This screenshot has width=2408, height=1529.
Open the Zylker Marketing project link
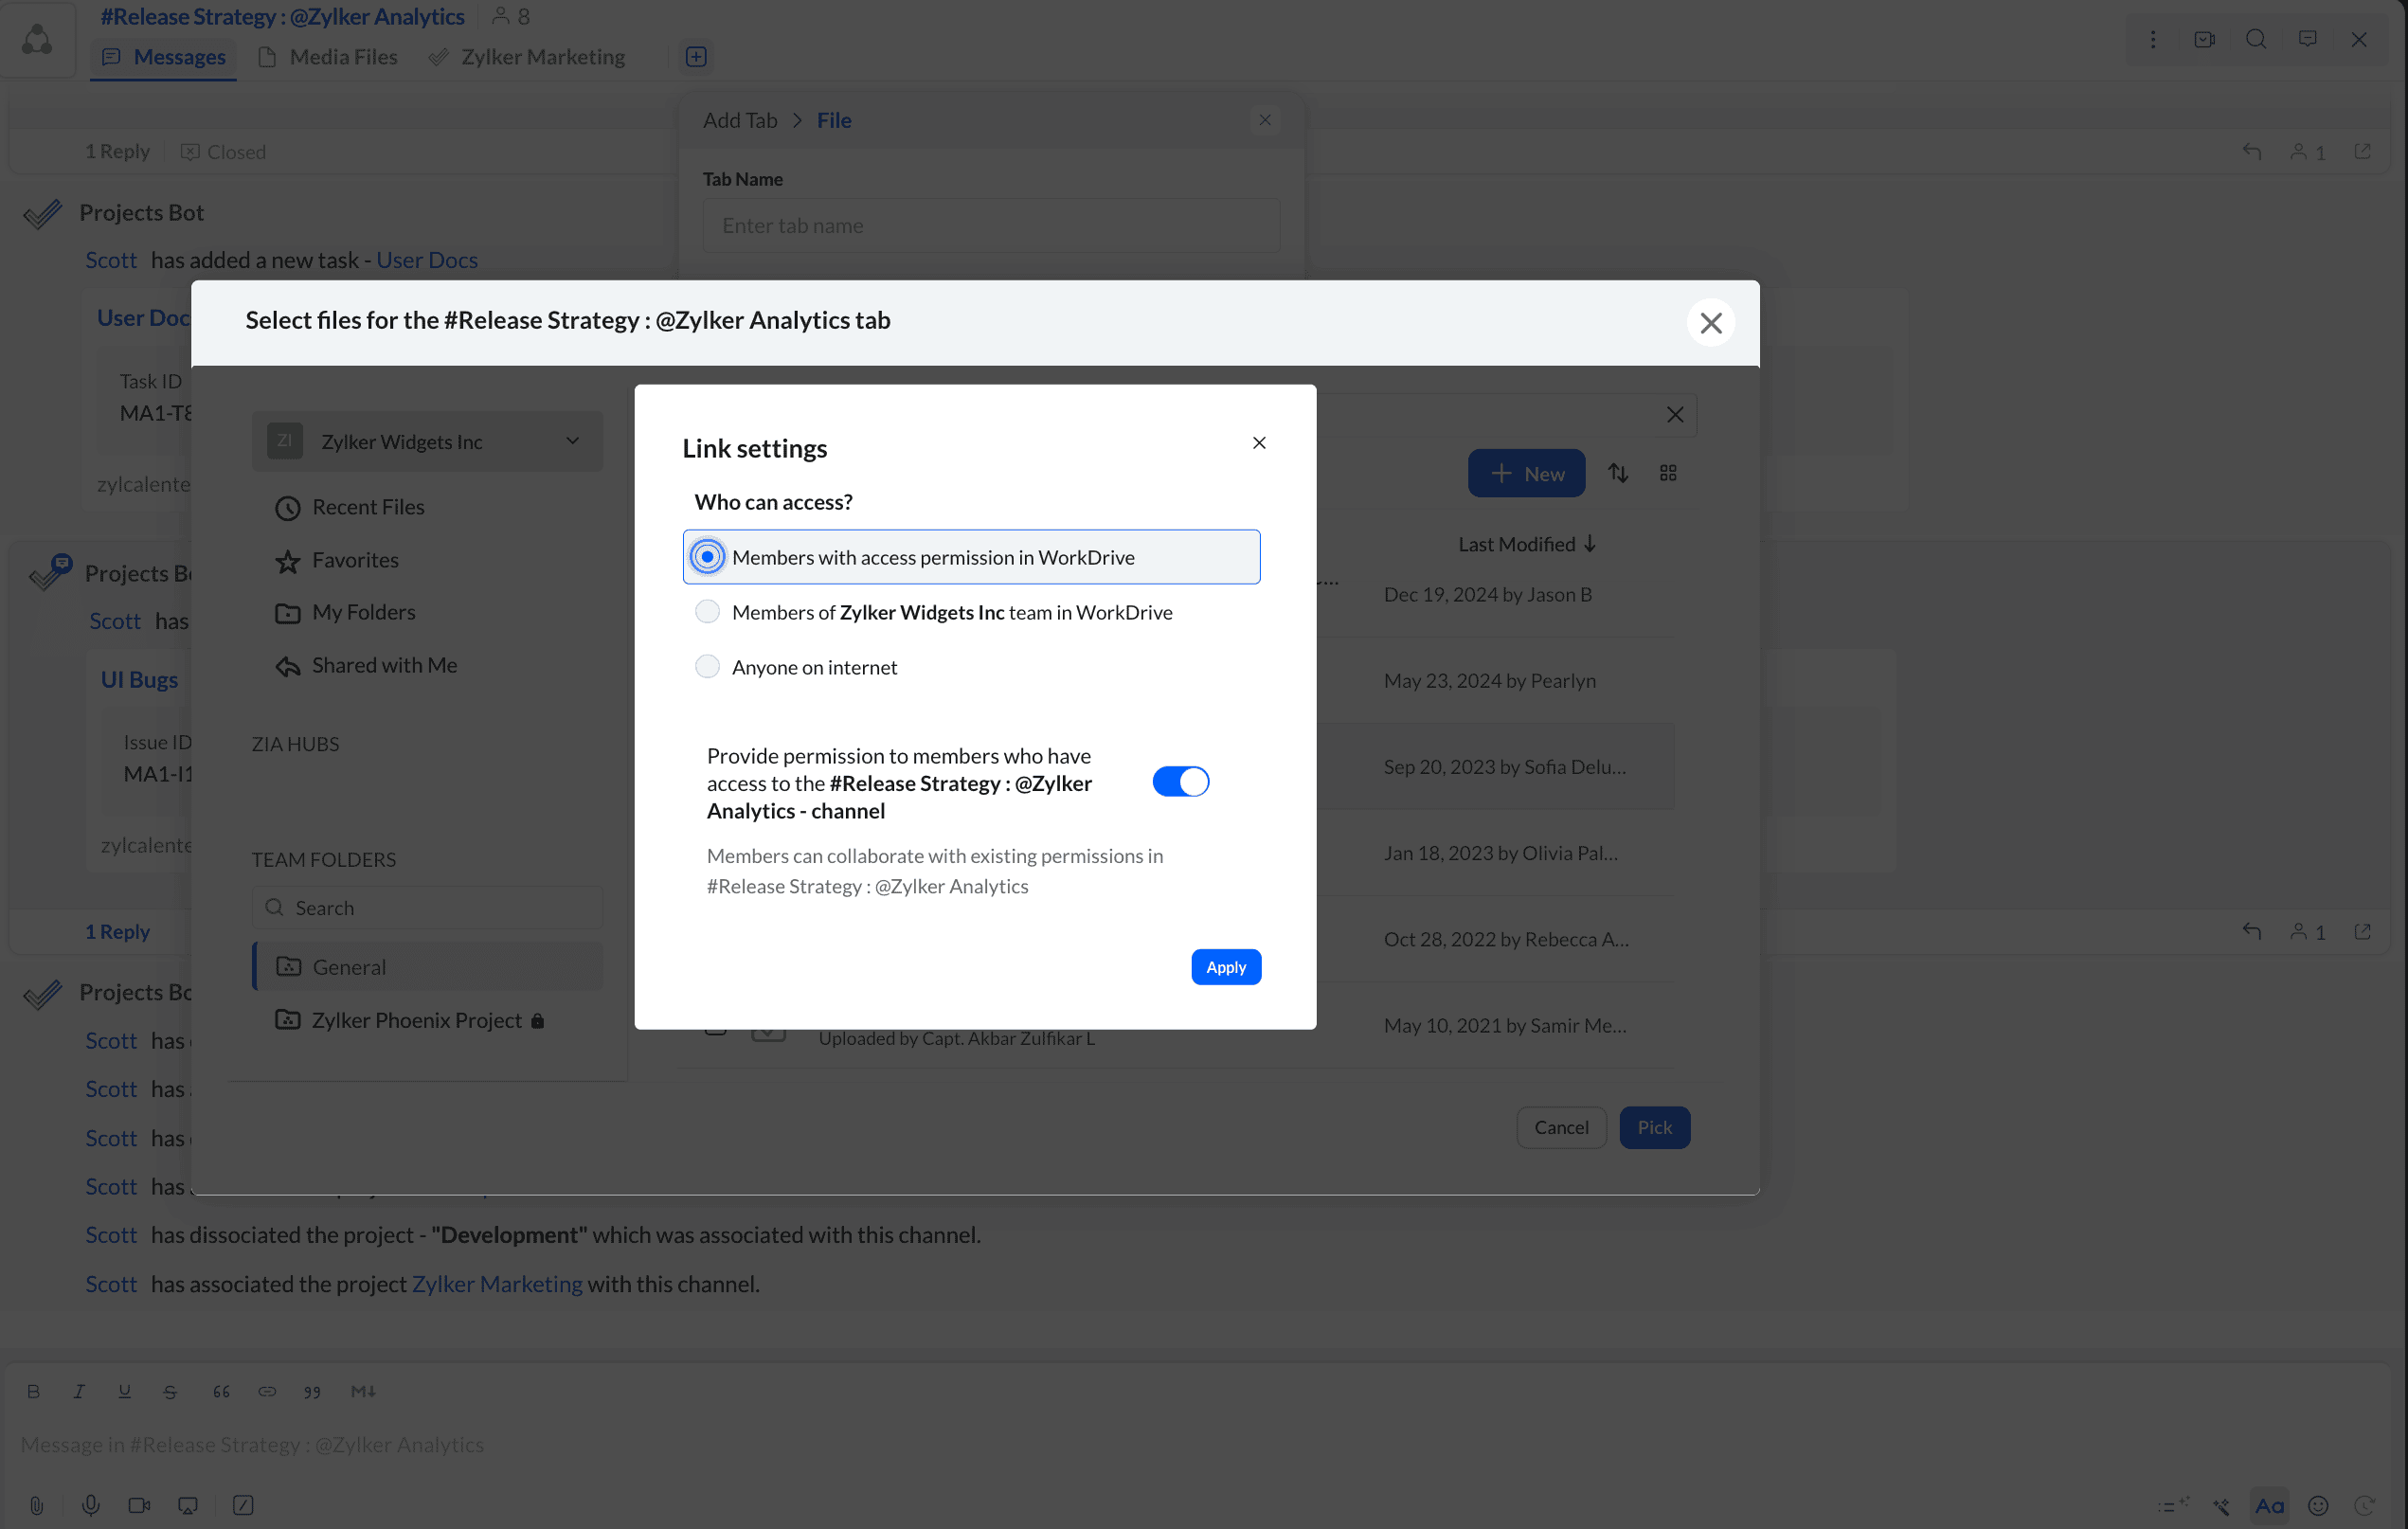(x=497, y=1284)
